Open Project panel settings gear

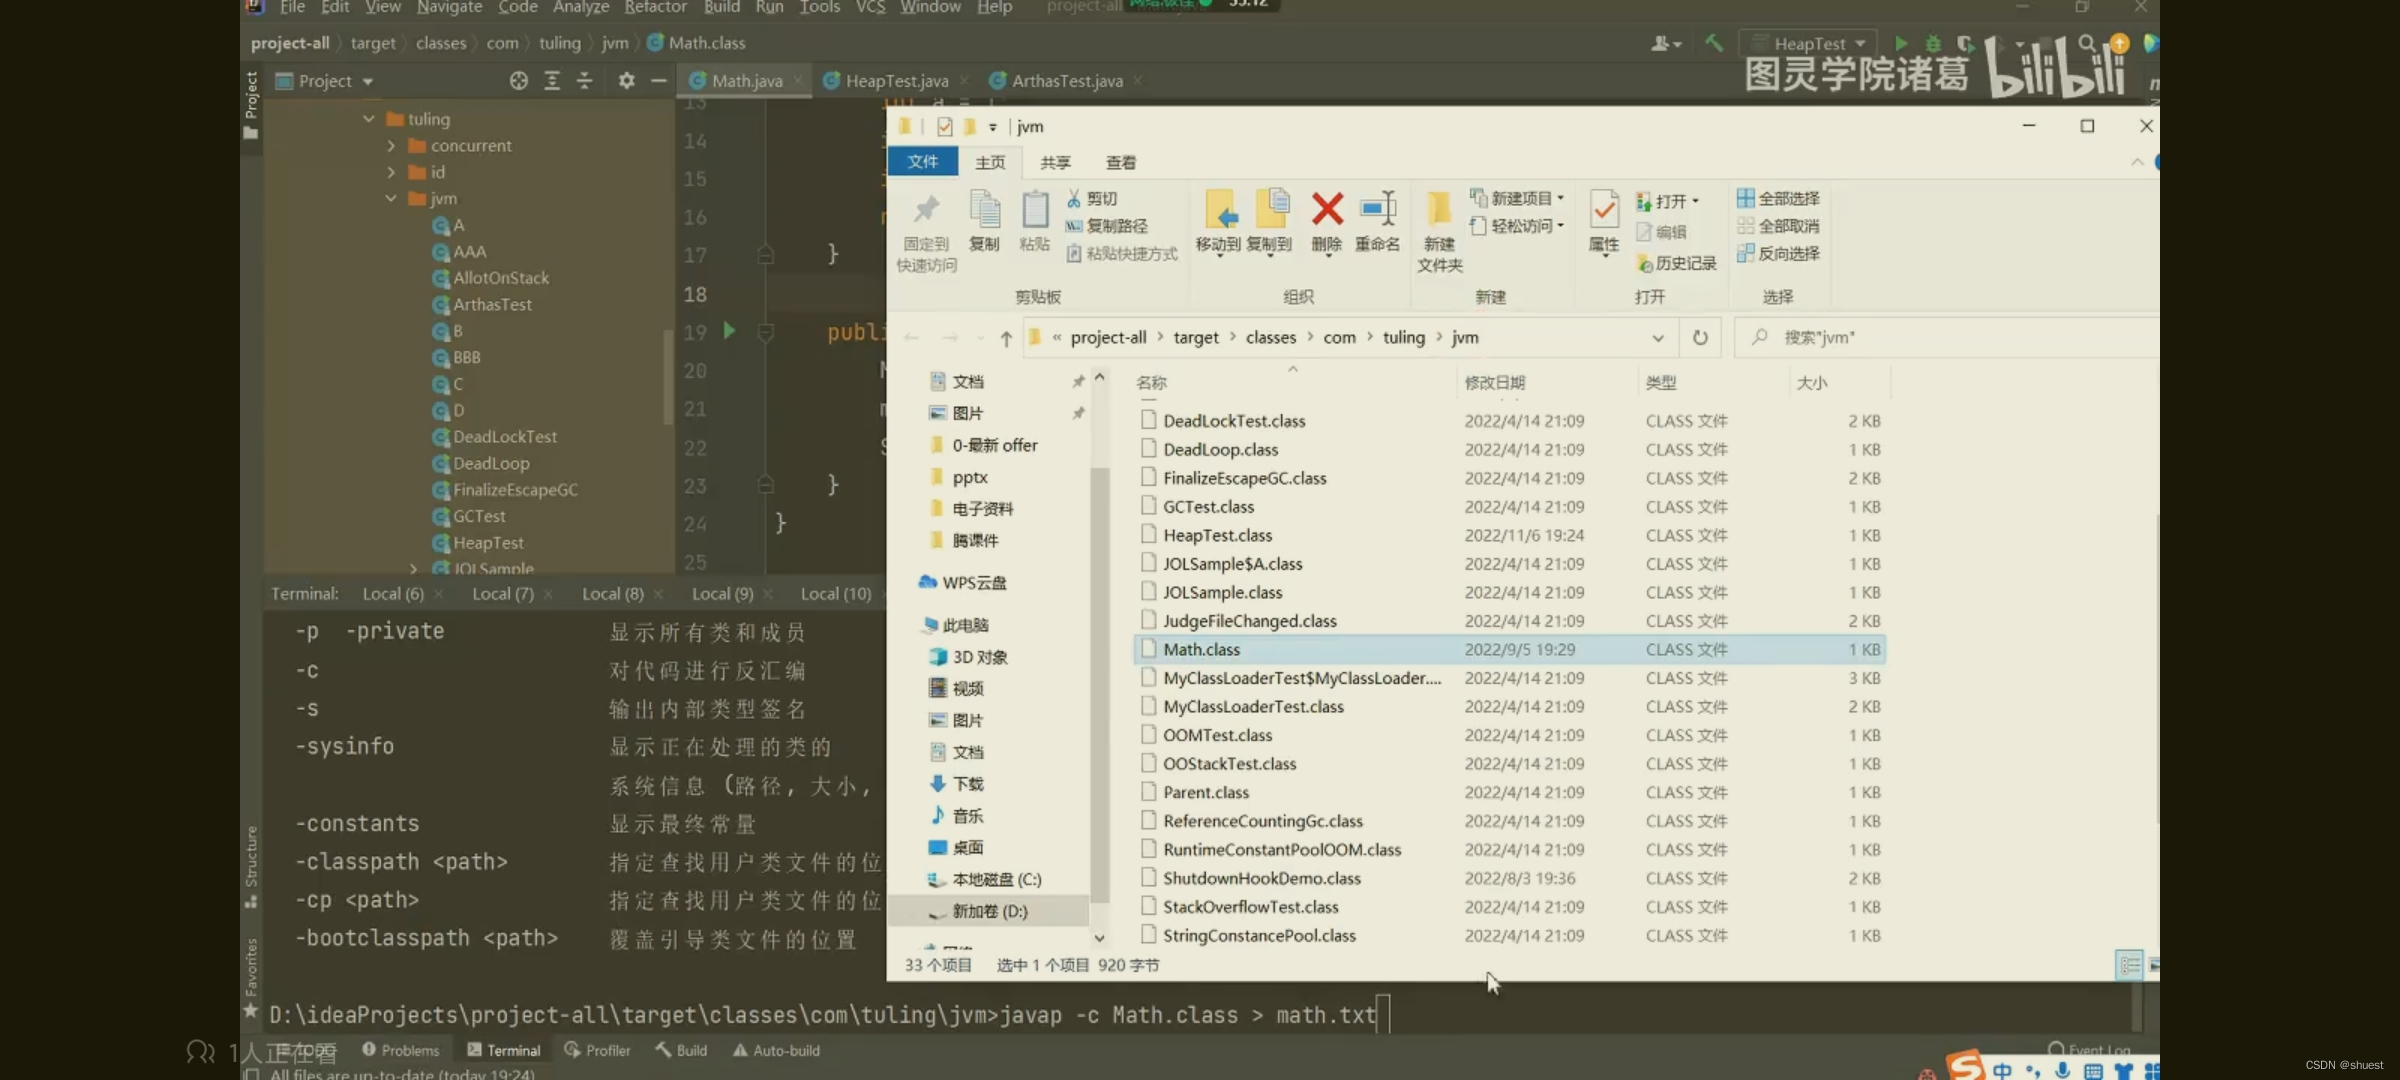[x=626, y=81]
